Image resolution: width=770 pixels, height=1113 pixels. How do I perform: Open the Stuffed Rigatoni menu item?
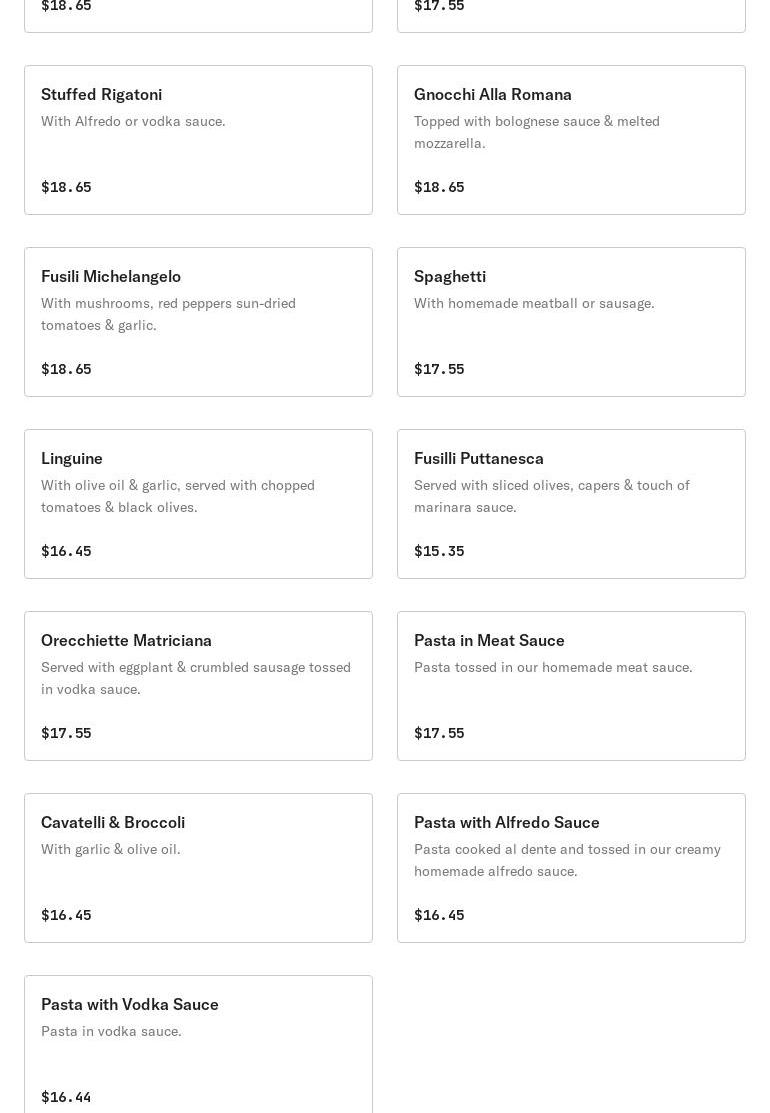pos(198,140)
